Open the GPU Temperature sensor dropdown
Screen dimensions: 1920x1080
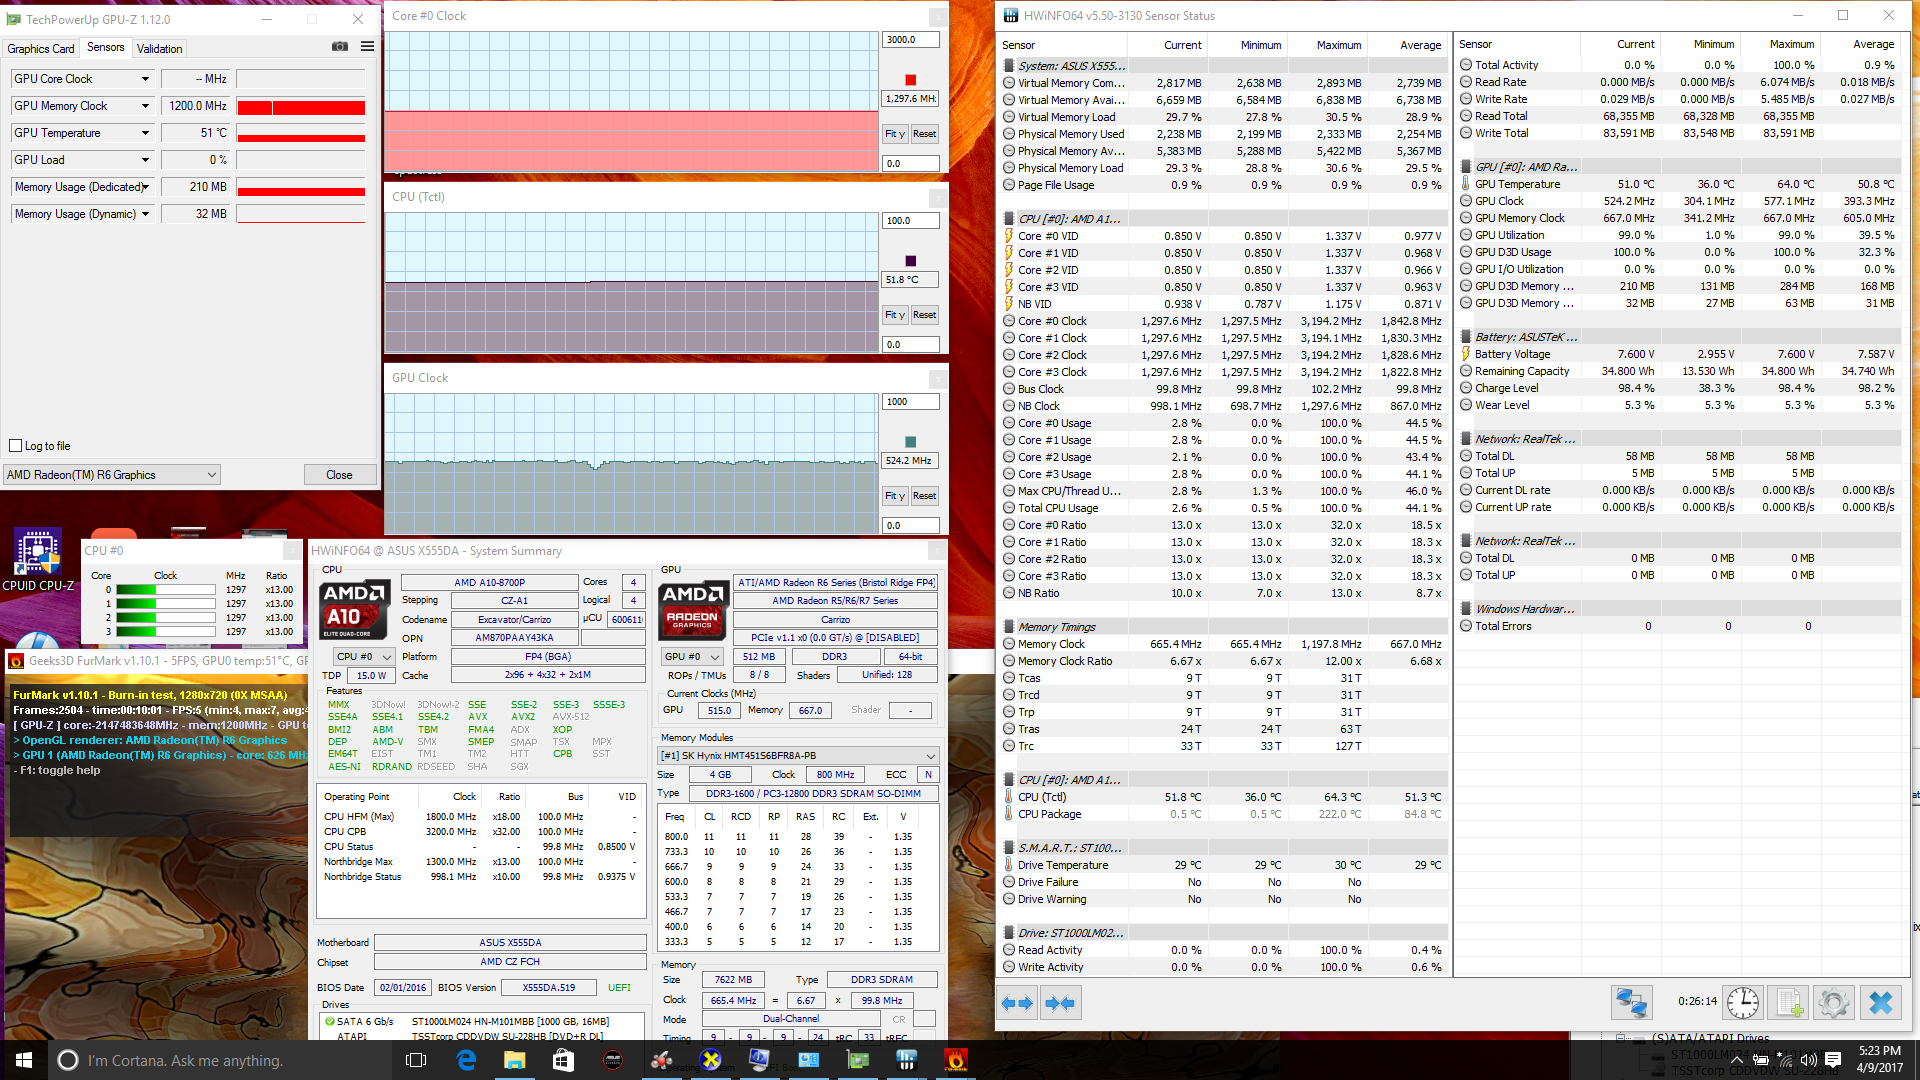pyautogui.click(x=145, y=133)
